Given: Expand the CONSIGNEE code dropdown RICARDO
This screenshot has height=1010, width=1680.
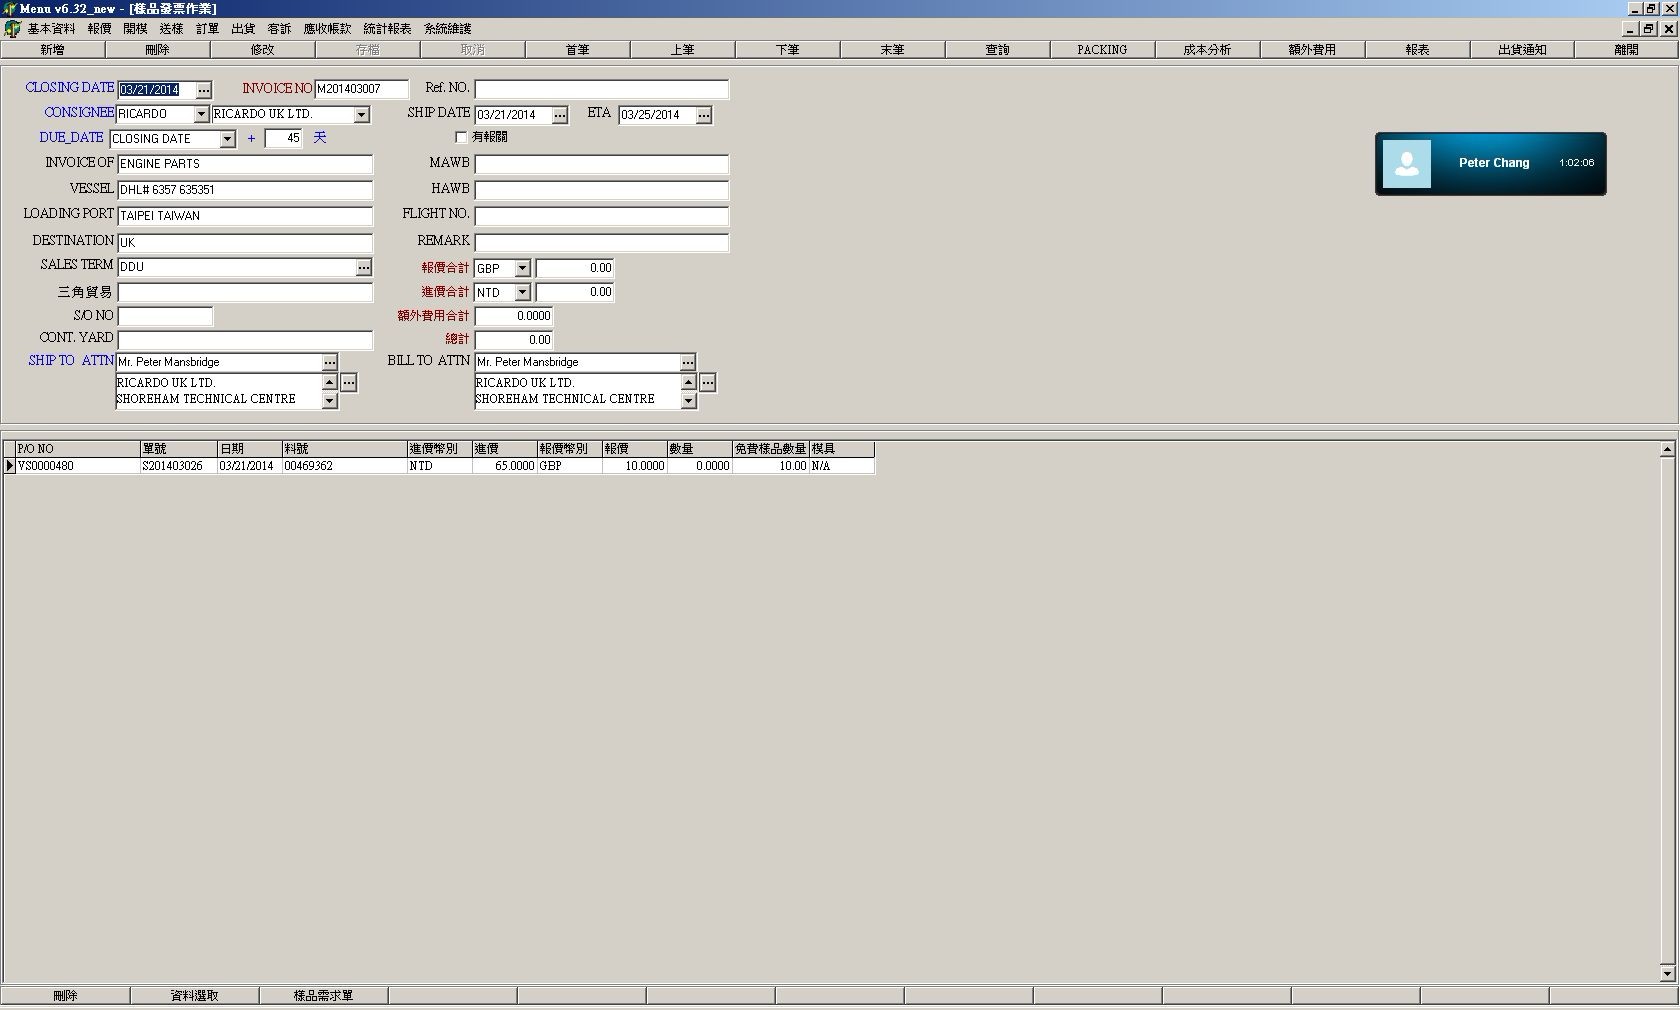Looking at the screenshot, I should click(x=201, y=115).
